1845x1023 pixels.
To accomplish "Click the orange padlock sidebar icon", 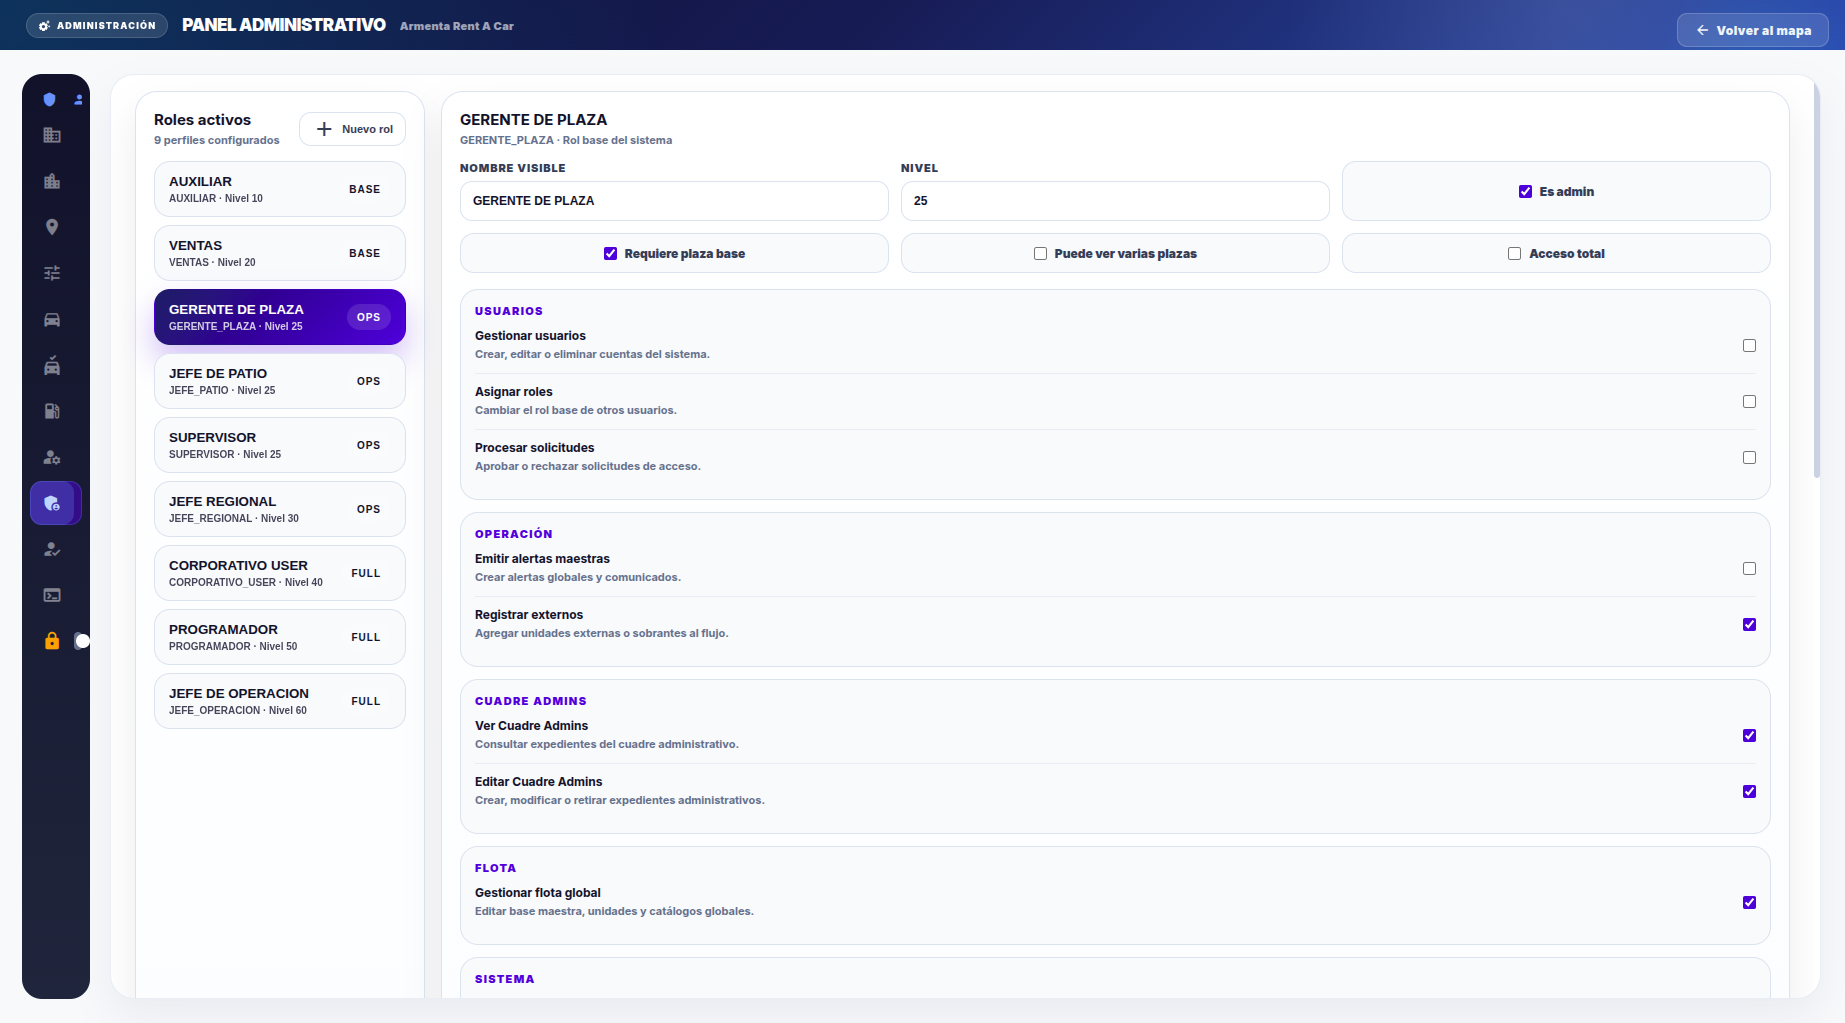I will coord(52,641).
